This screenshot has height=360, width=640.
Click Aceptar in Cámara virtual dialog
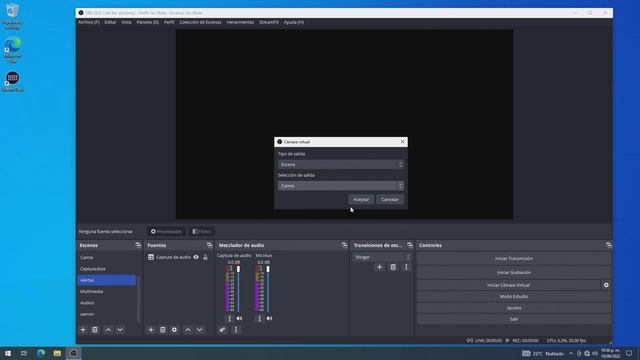[361, 200]
